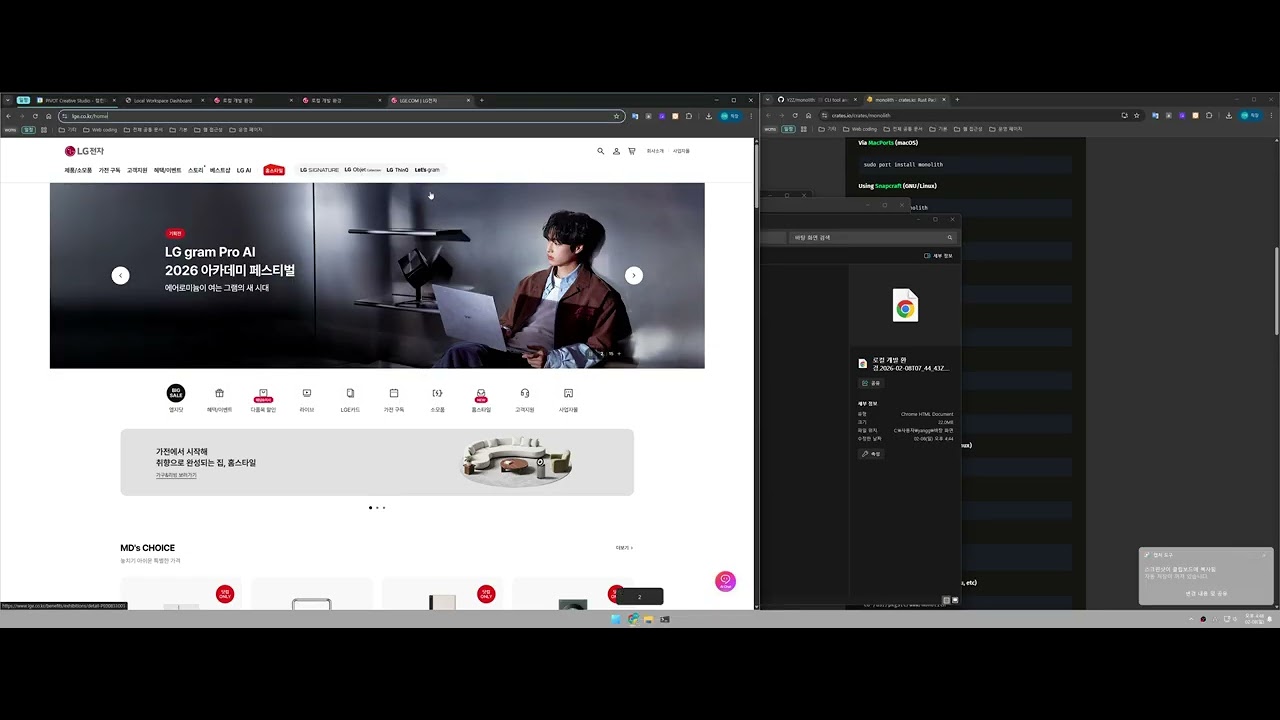Image resolution: width=1280 pixels, height=720 pixels.
Task: Switch the explorer to details list view
Action: click(946, 600)
